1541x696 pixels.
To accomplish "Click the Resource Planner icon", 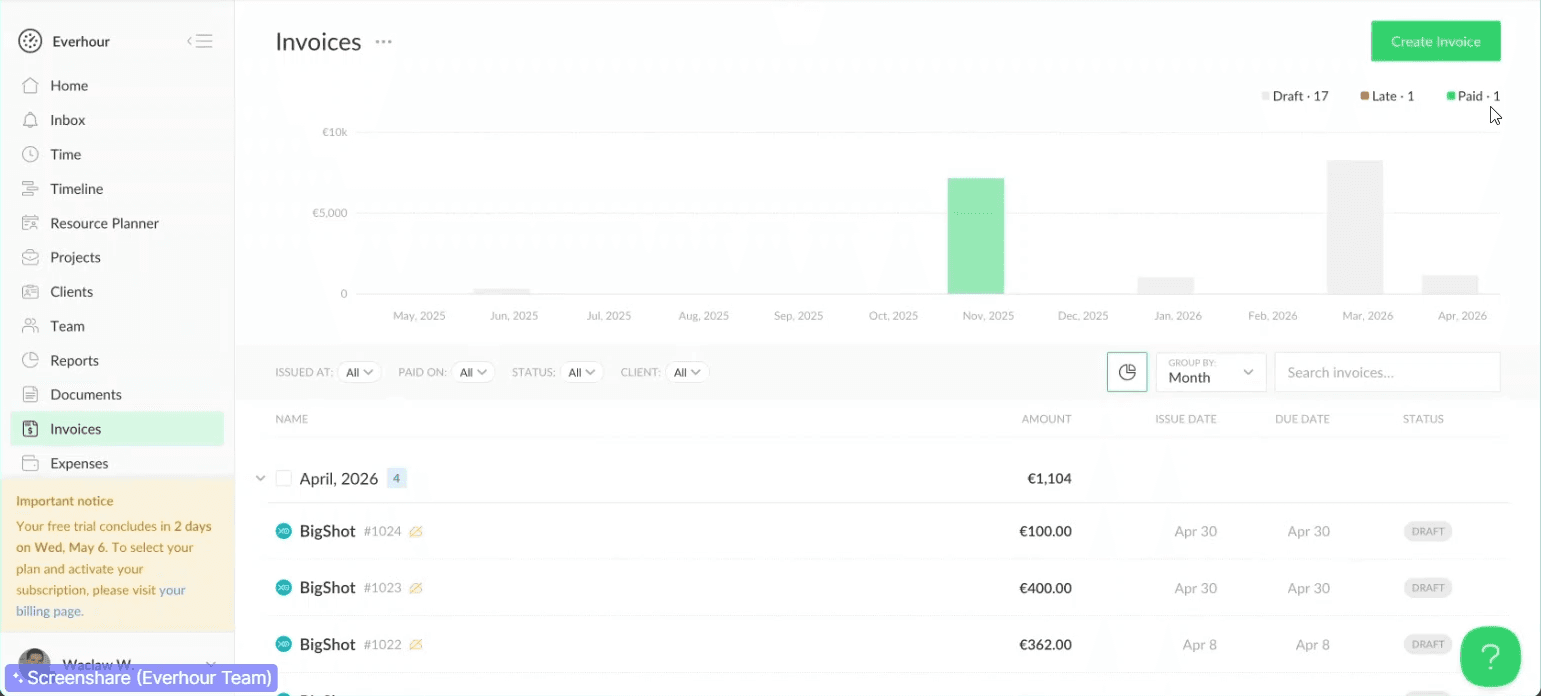I will (x=30, y=223).
